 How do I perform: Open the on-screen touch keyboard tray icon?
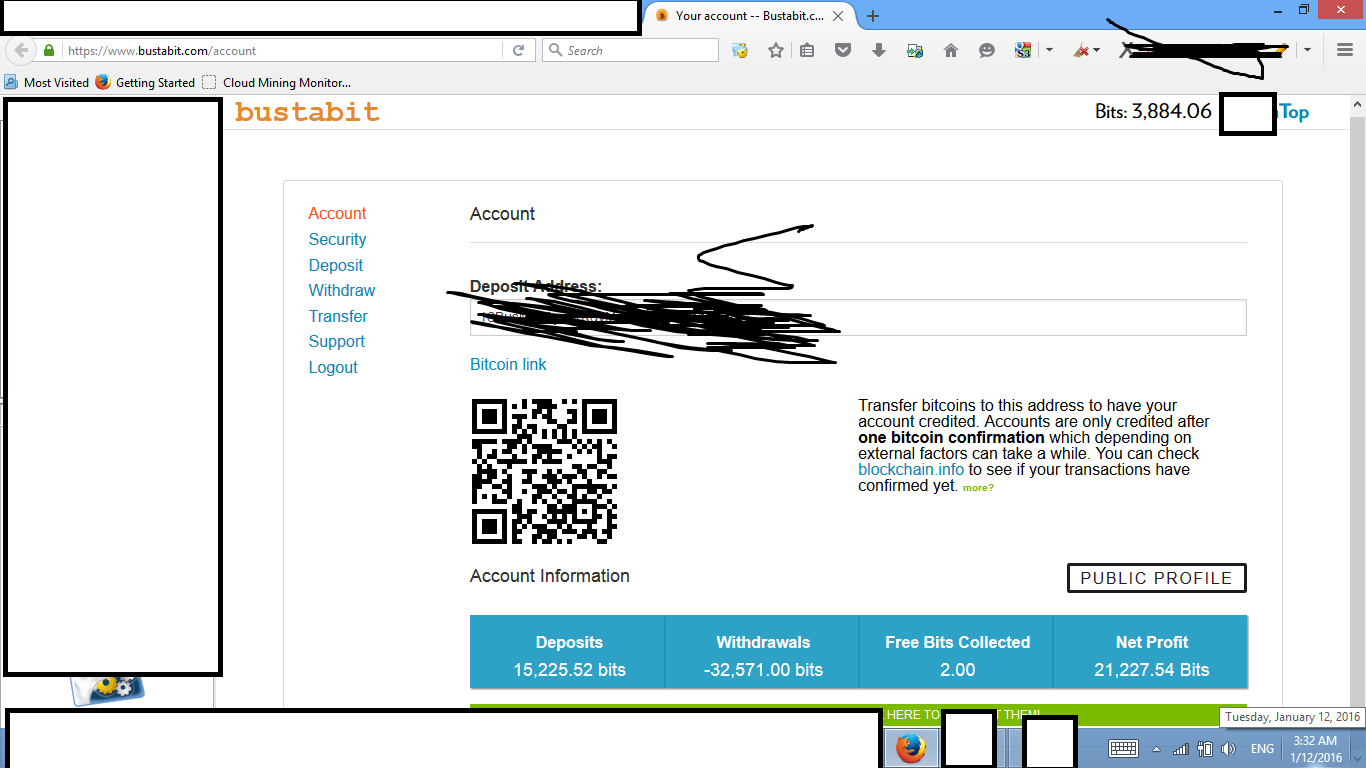[1123, 748]
